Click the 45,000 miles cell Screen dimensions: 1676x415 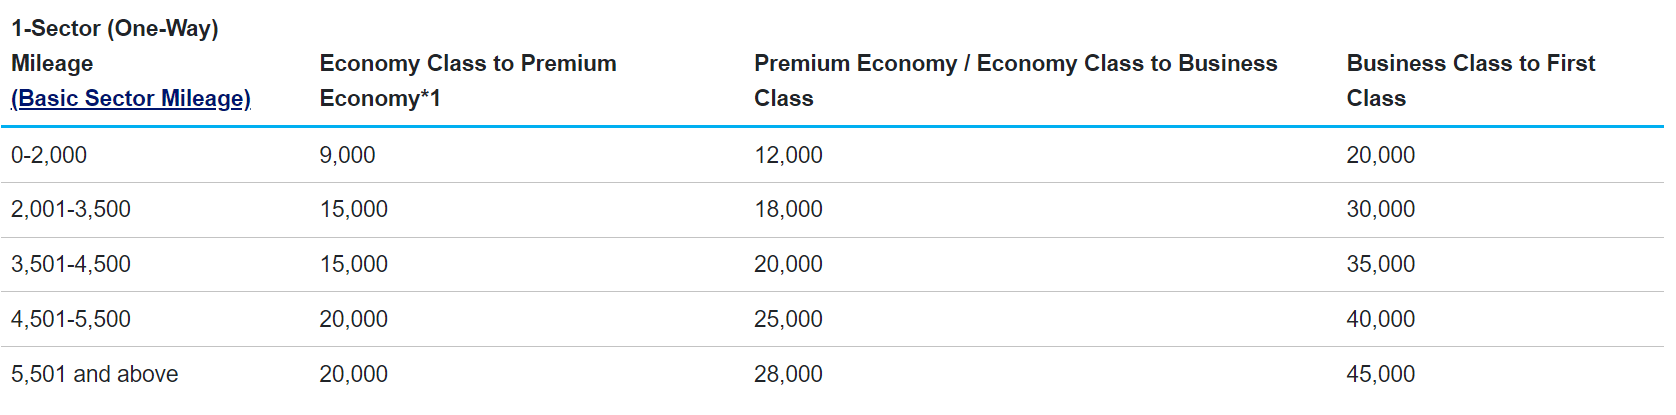[x=1380, y=374]
